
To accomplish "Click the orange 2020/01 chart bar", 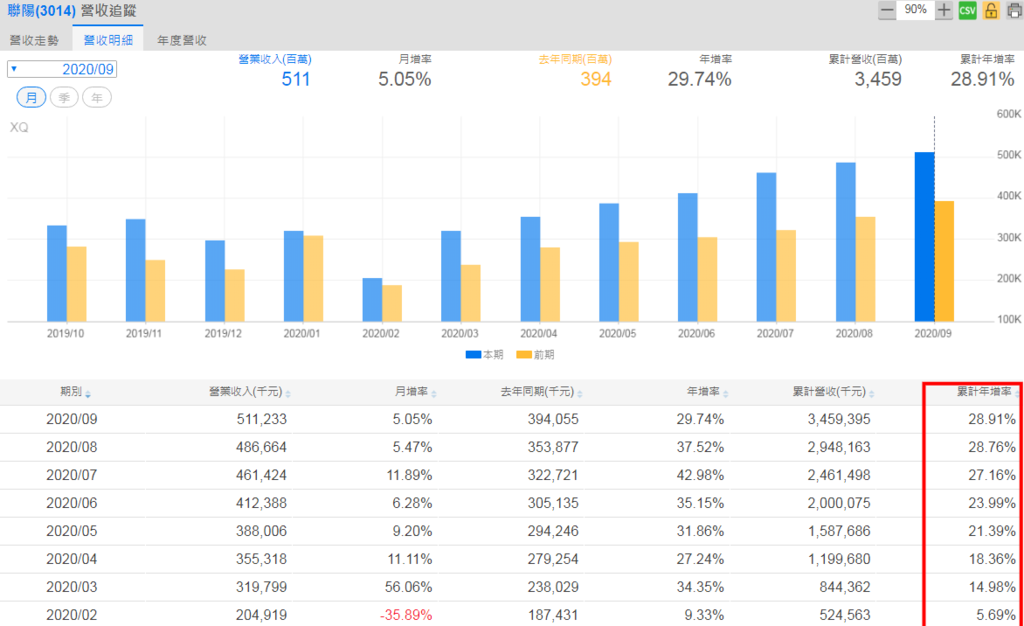I will tap(313, 279).
